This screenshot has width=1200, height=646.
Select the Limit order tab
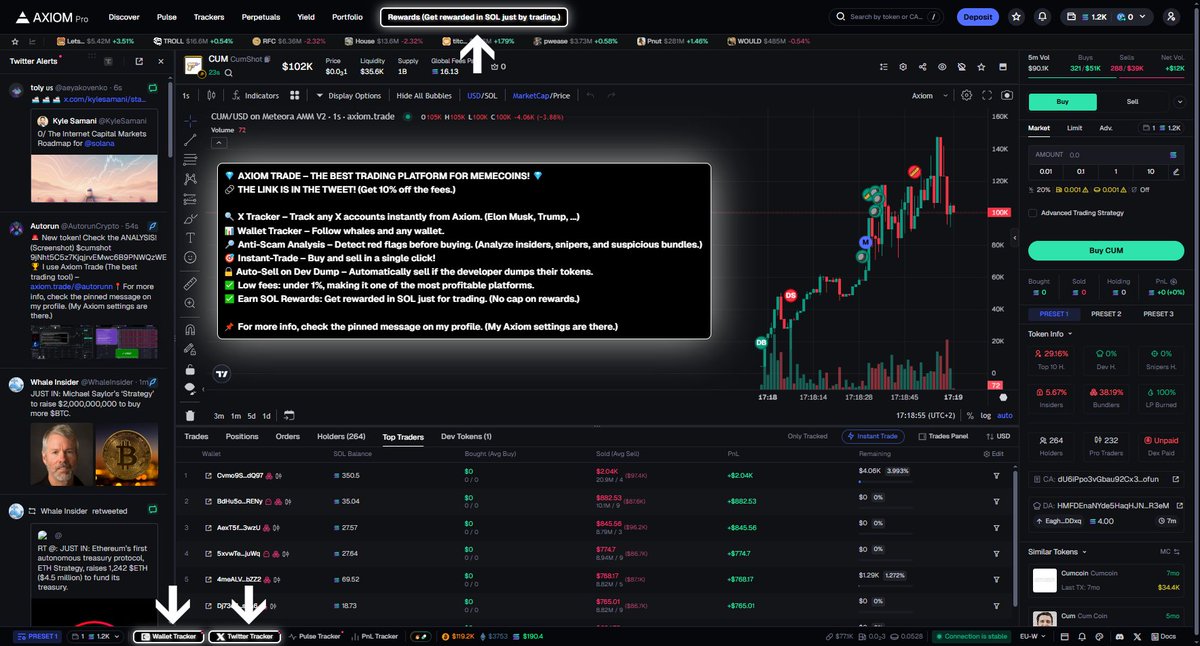coord(1074,128)
